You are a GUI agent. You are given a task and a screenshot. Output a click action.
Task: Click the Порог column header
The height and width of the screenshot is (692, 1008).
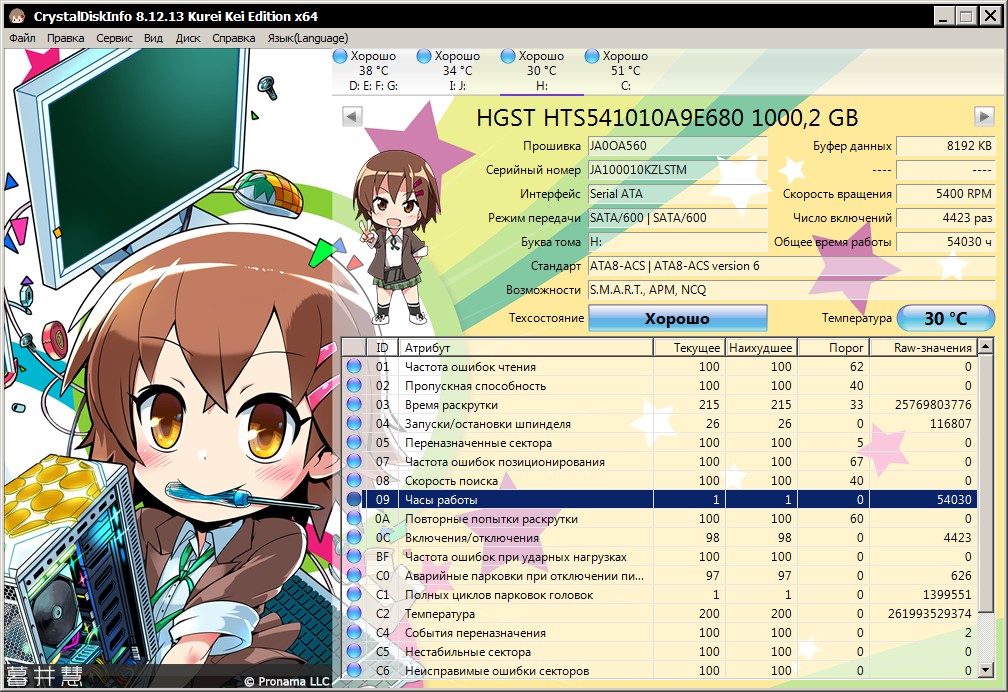click(834, 348)
